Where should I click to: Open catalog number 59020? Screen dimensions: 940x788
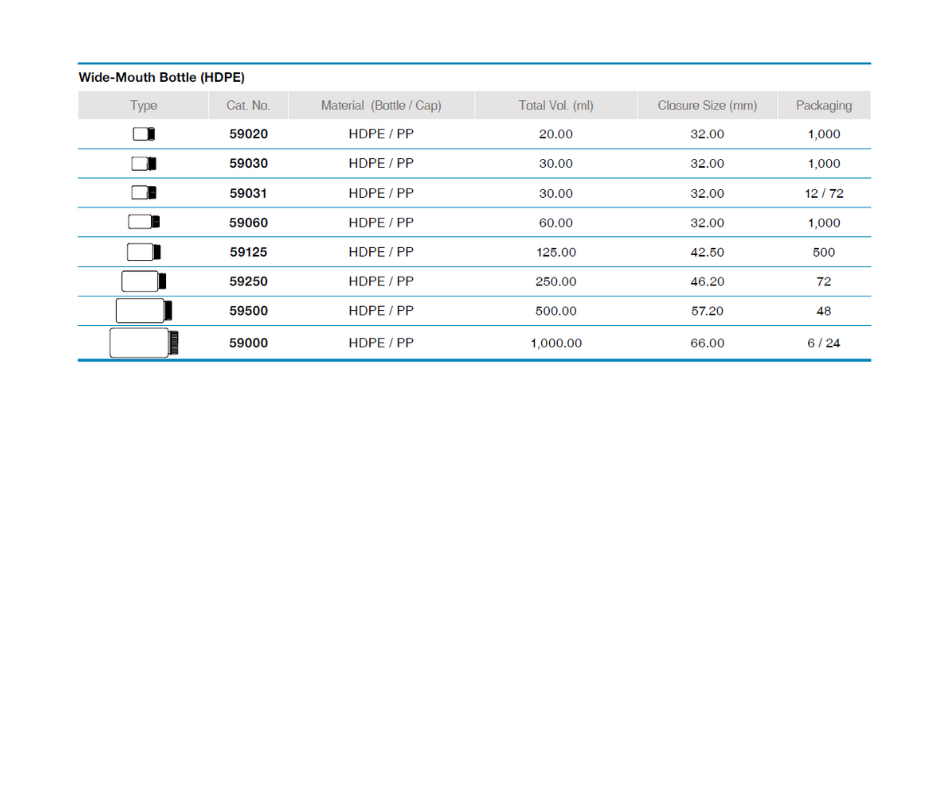pyautogui.click(x=248, y=134)
